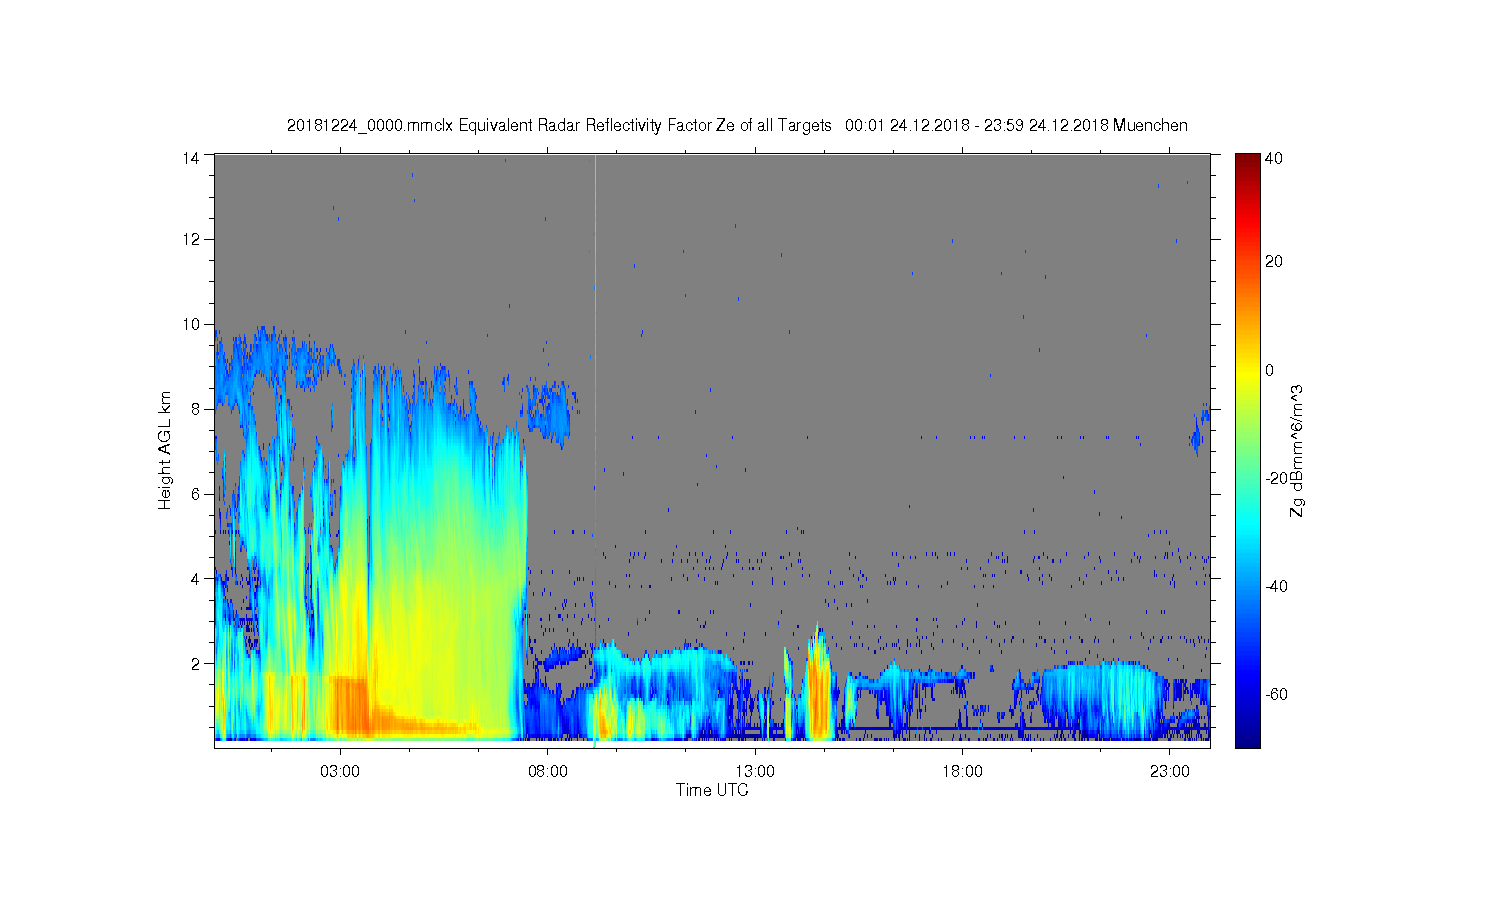Click the colorbar value label -40

[x=1276, y=586]
